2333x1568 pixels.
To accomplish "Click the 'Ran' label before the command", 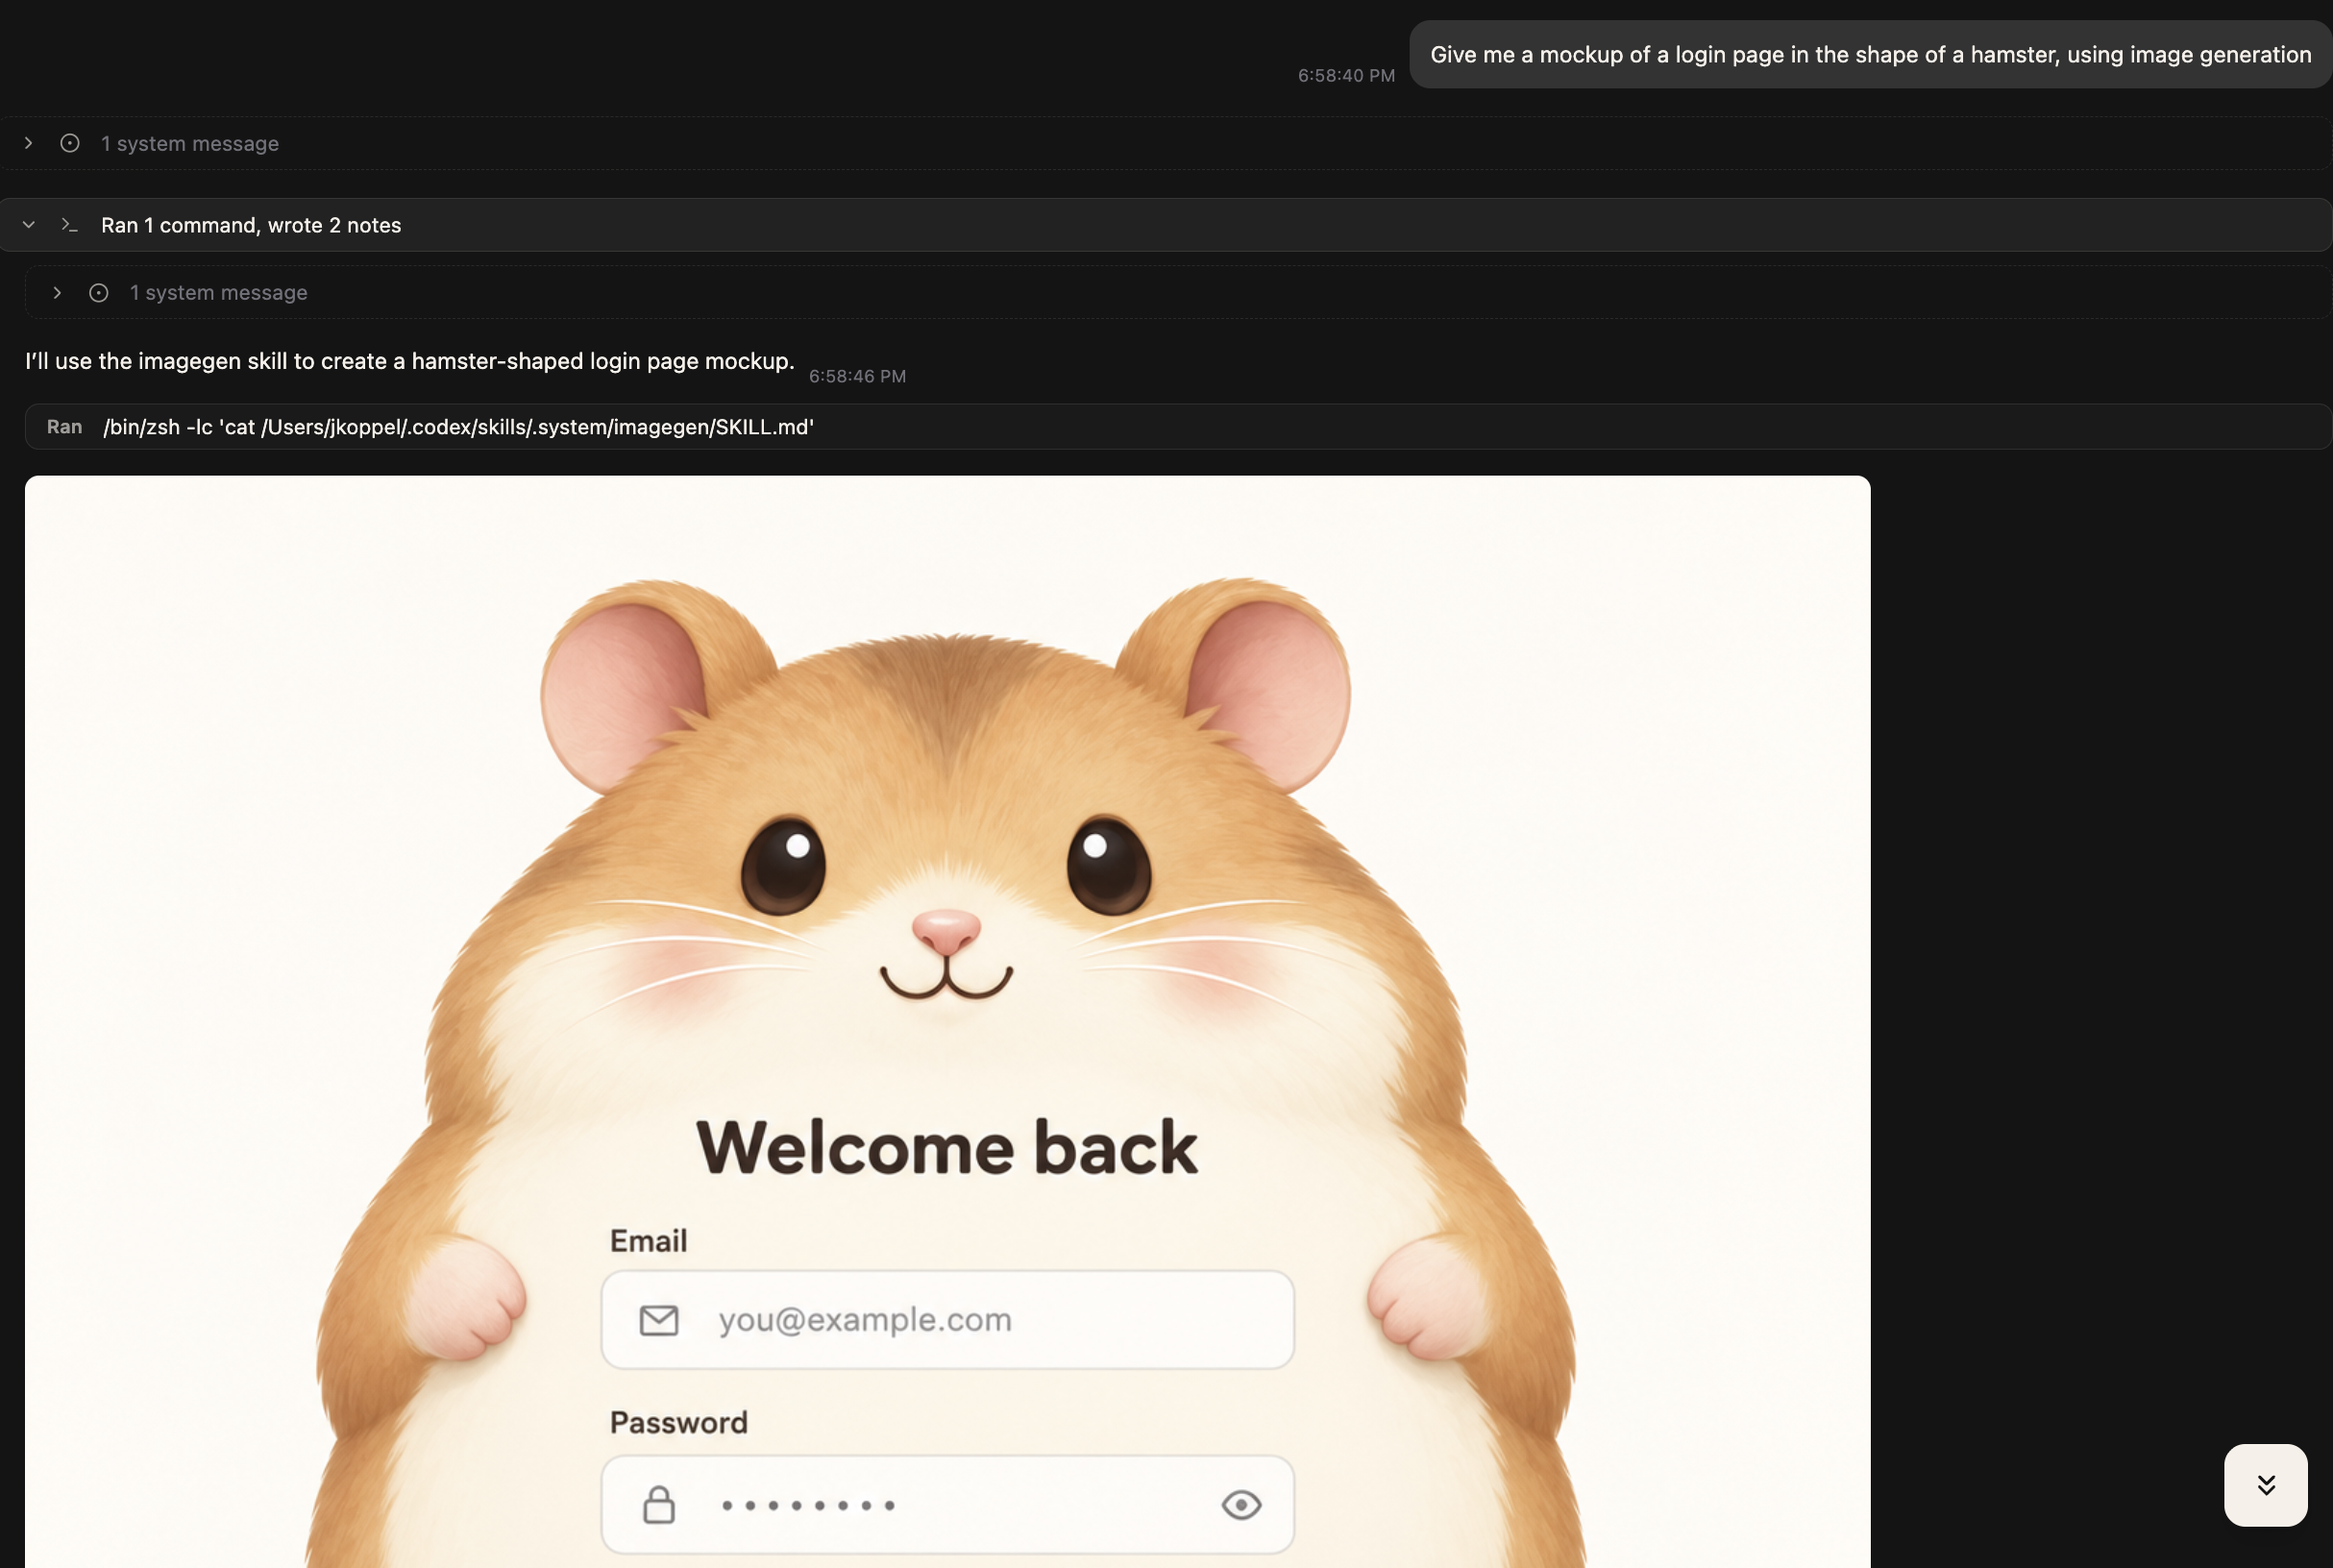I will point(64,427).
